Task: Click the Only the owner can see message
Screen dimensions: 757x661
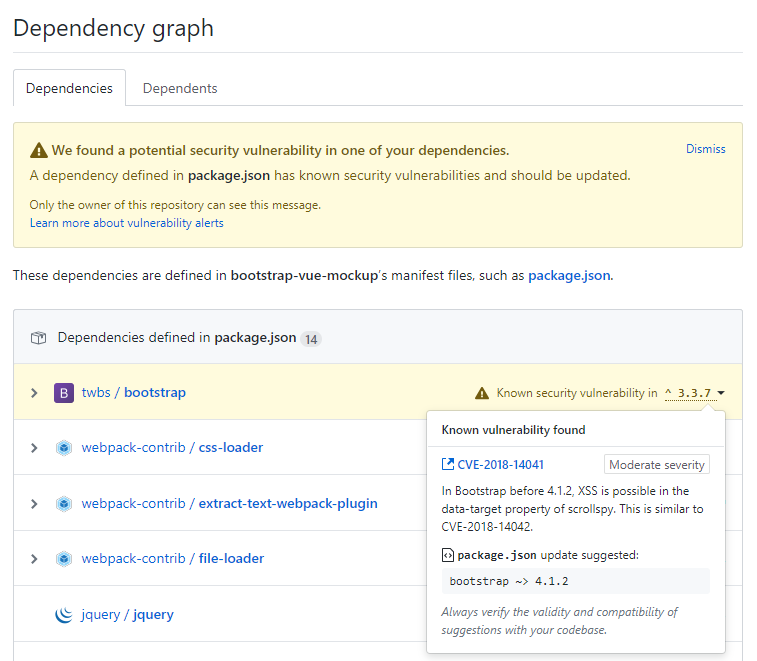Action: [175, 205]
